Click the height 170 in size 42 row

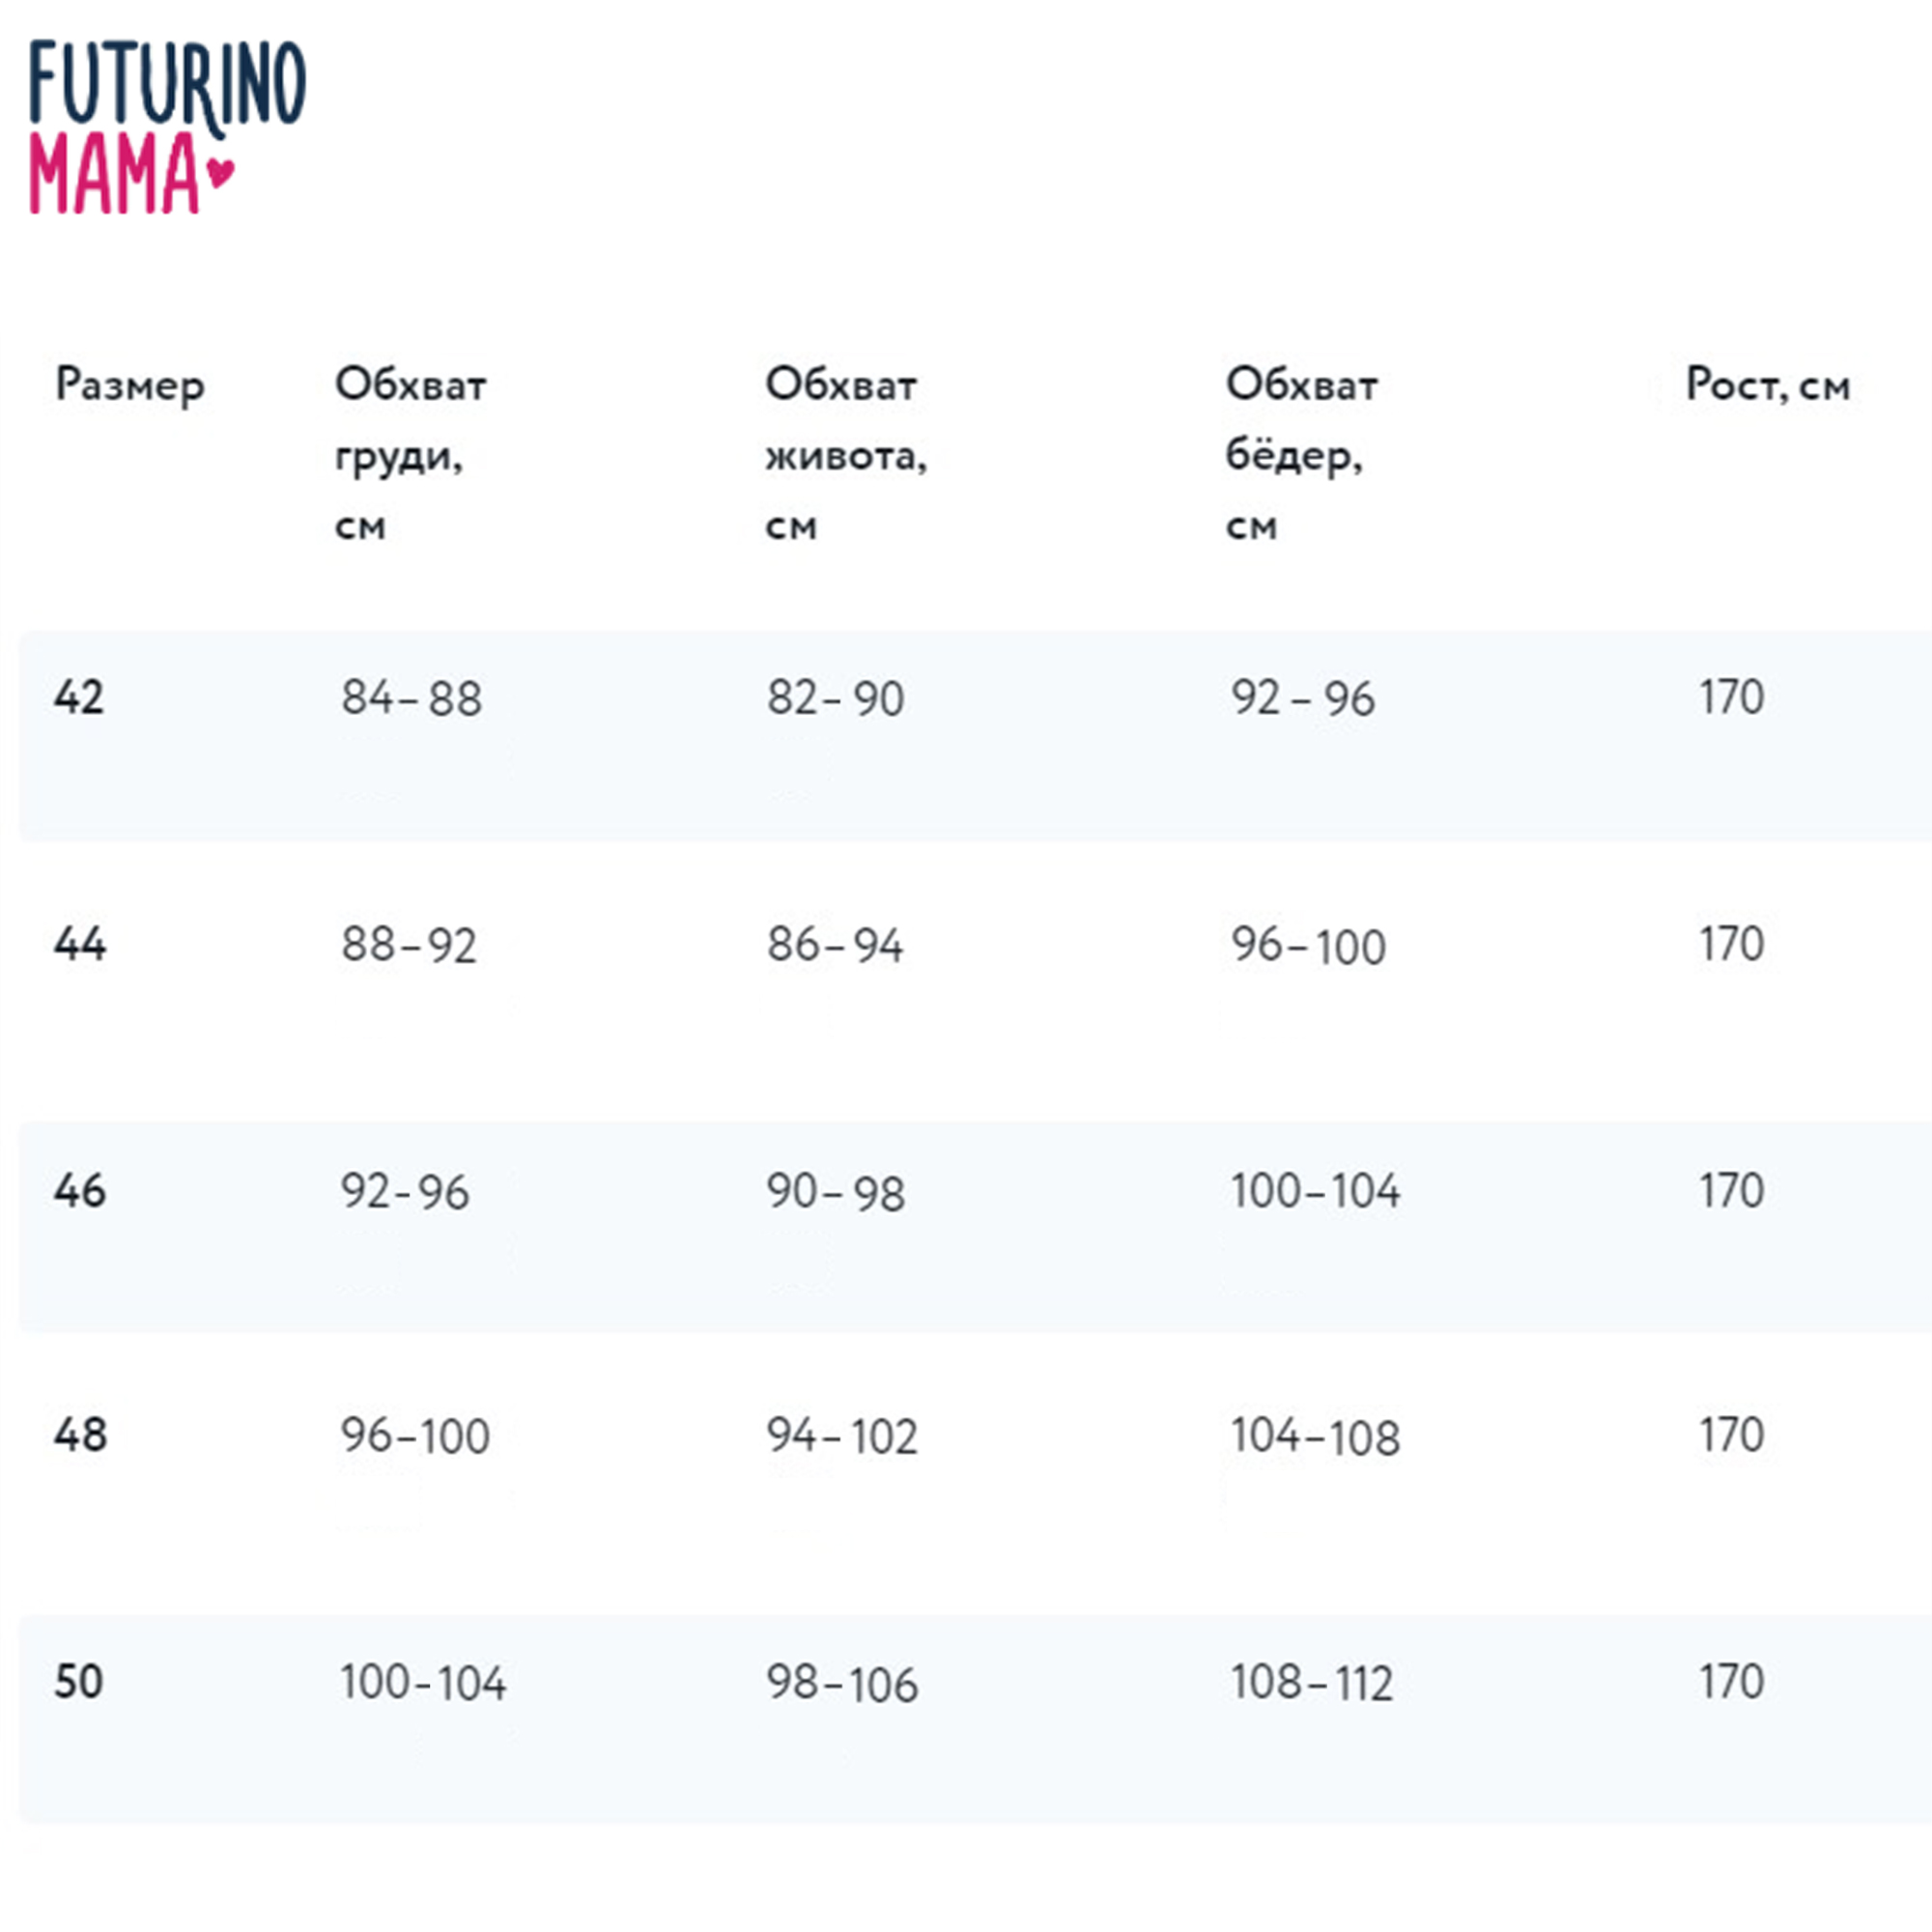click(x=1731, y=697)
